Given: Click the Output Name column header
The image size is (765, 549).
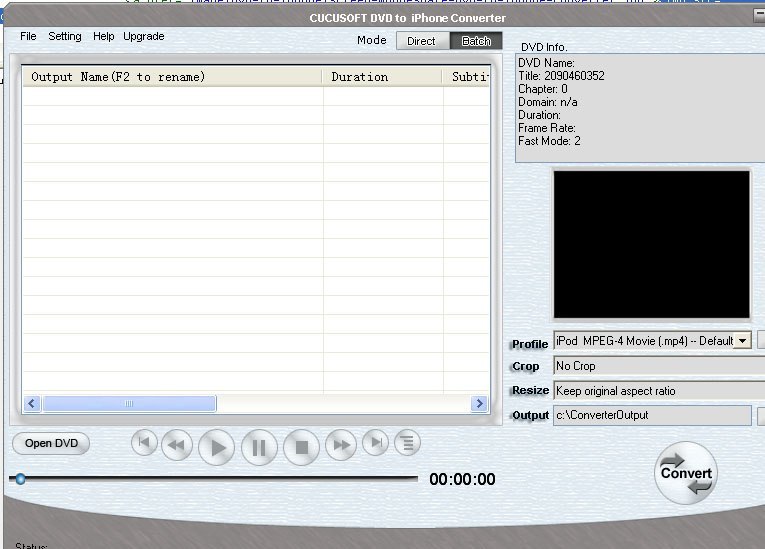Looking at the screenshot, I should pyautogui.click(x=172, y=77).
